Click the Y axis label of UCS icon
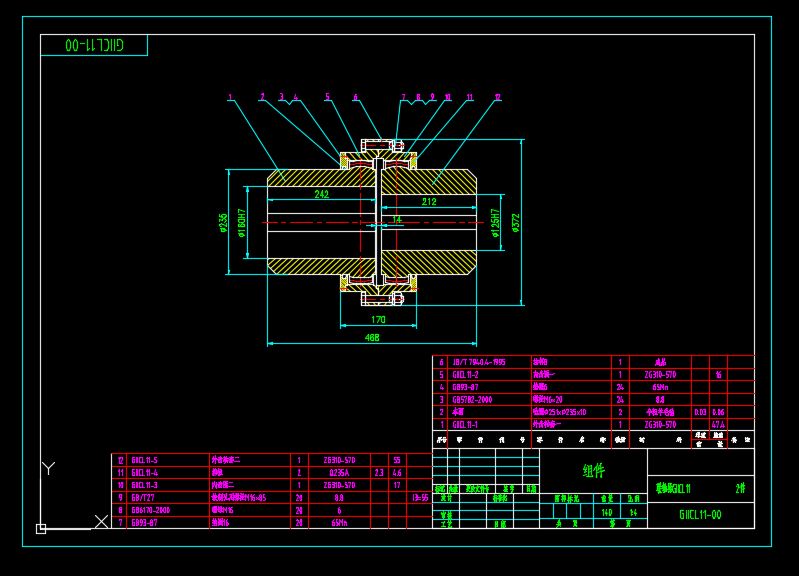The height and width of the screenshot is (576, 799). (x=48, y=468)
